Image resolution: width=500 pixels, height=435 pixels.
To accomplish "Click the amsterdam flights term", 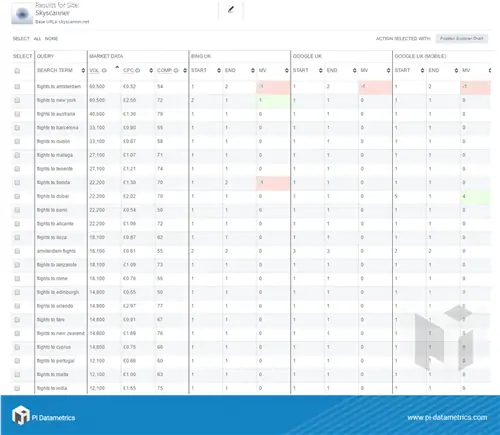I will [x=56, y=251].
